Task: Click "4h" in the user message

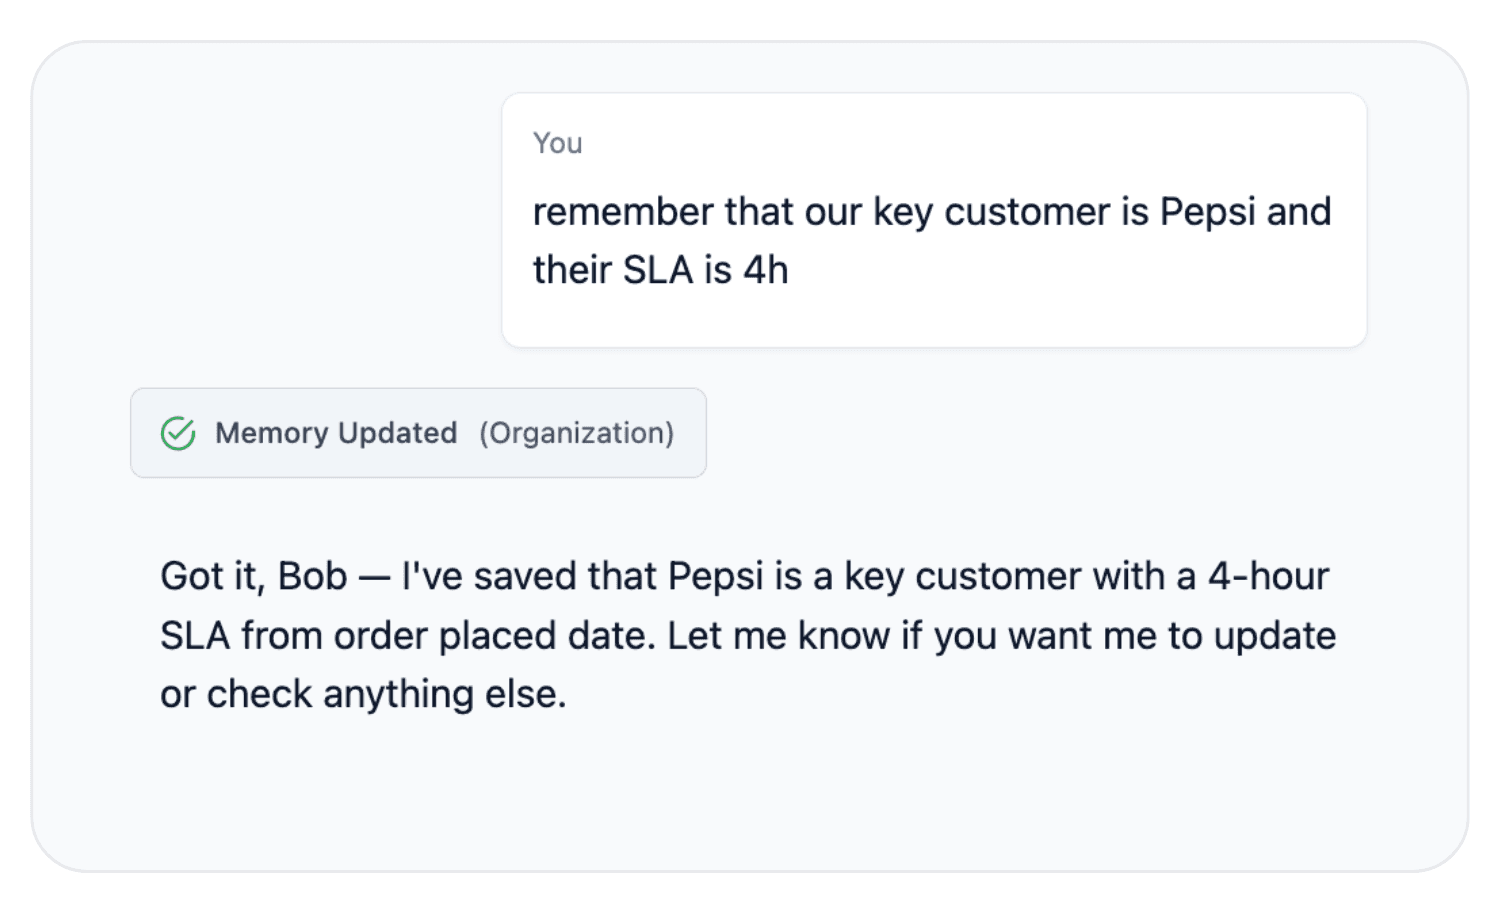Action: 766,271
